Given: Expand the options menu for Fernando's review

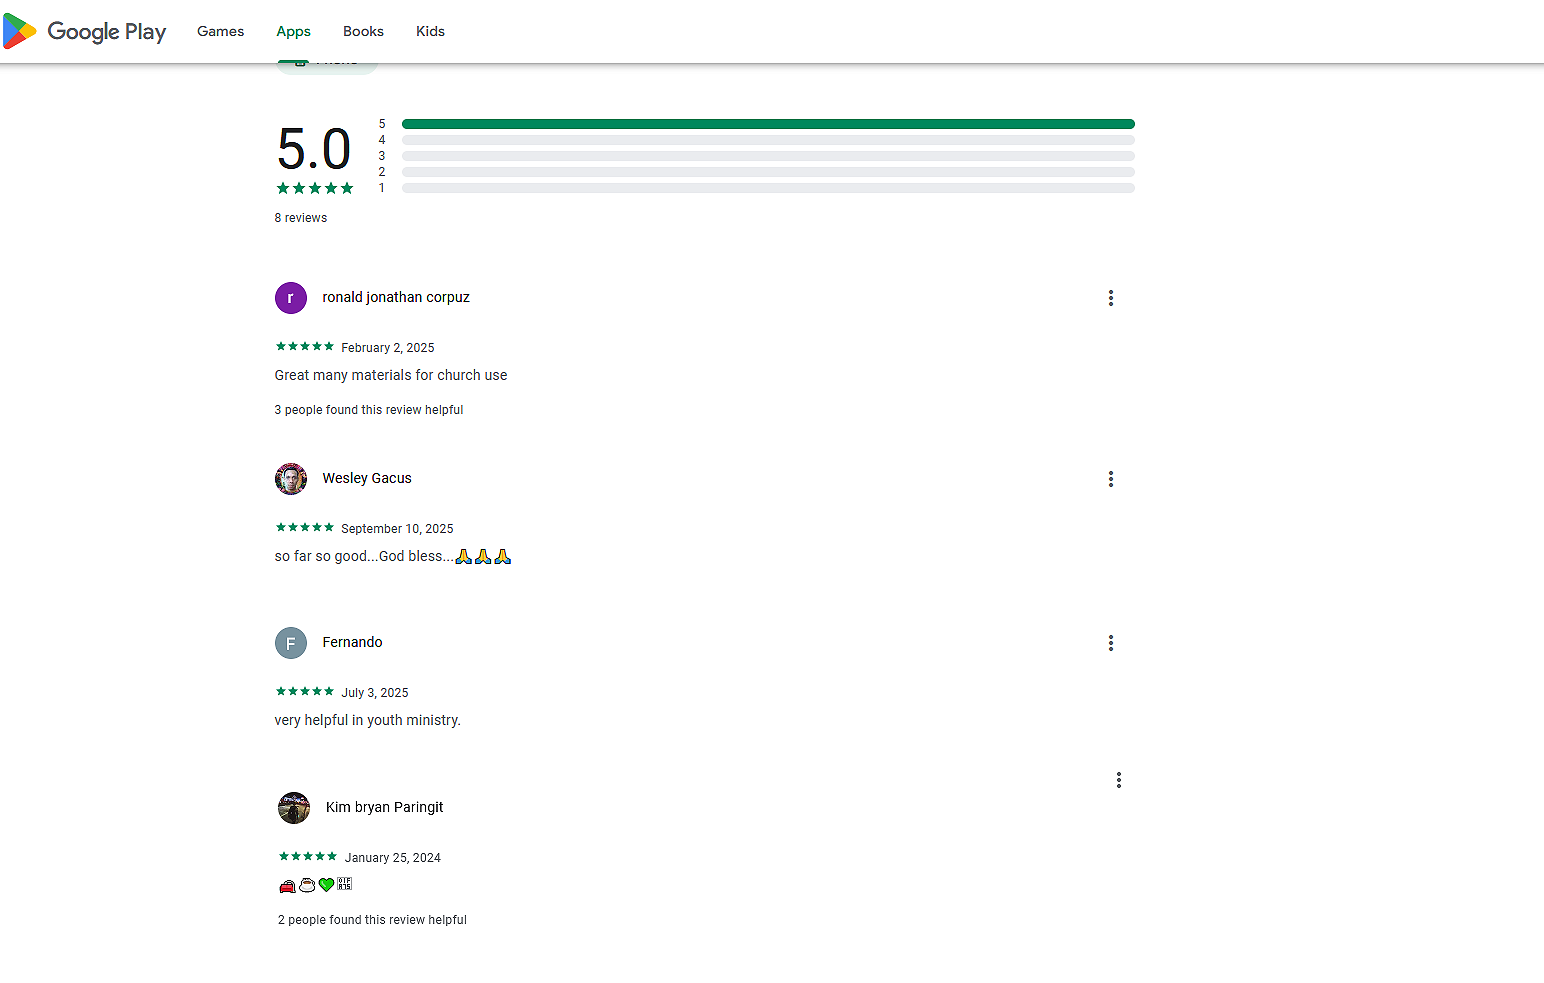Looking at the screenshot, I should 1110,643.
